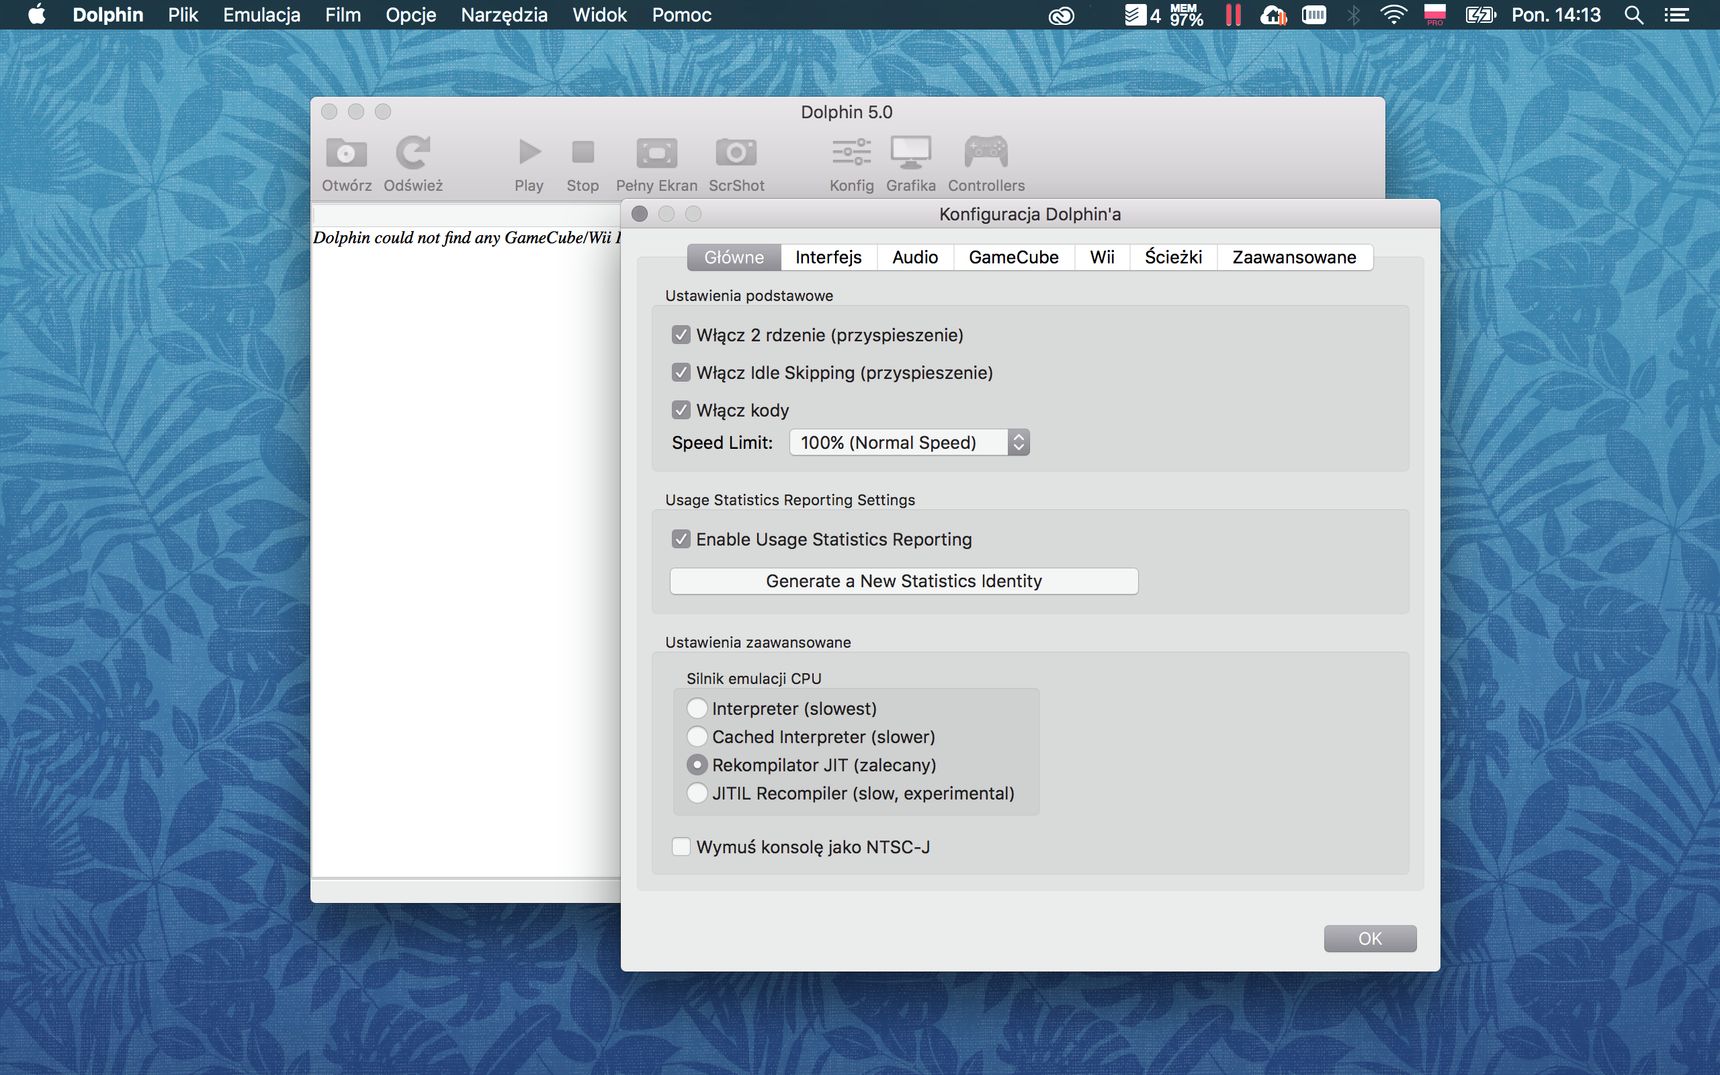Click the red pause bars menu bar icon
The height and width of the screenshot is (1075, 1720).
pyautogui.click(x=1233, y=15)
